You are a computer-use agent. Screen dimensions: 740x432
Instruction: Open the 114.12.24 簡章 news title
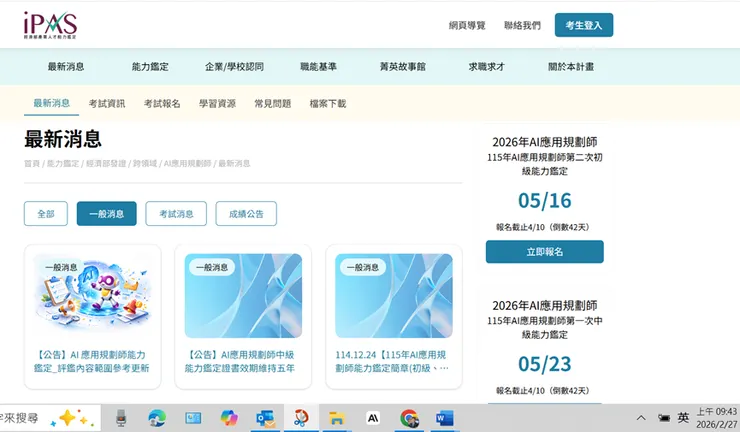coord(392,361)
